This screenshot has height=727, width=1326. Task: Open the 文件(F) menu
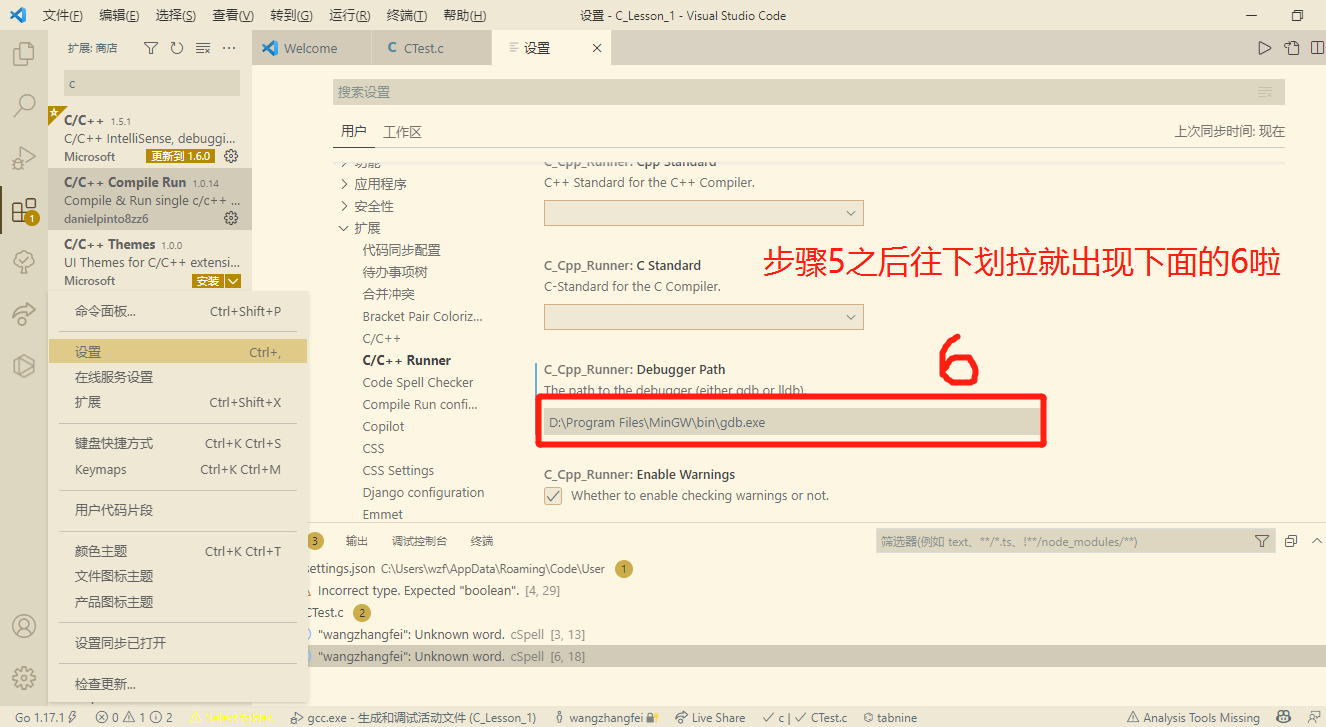pos(63,16)
